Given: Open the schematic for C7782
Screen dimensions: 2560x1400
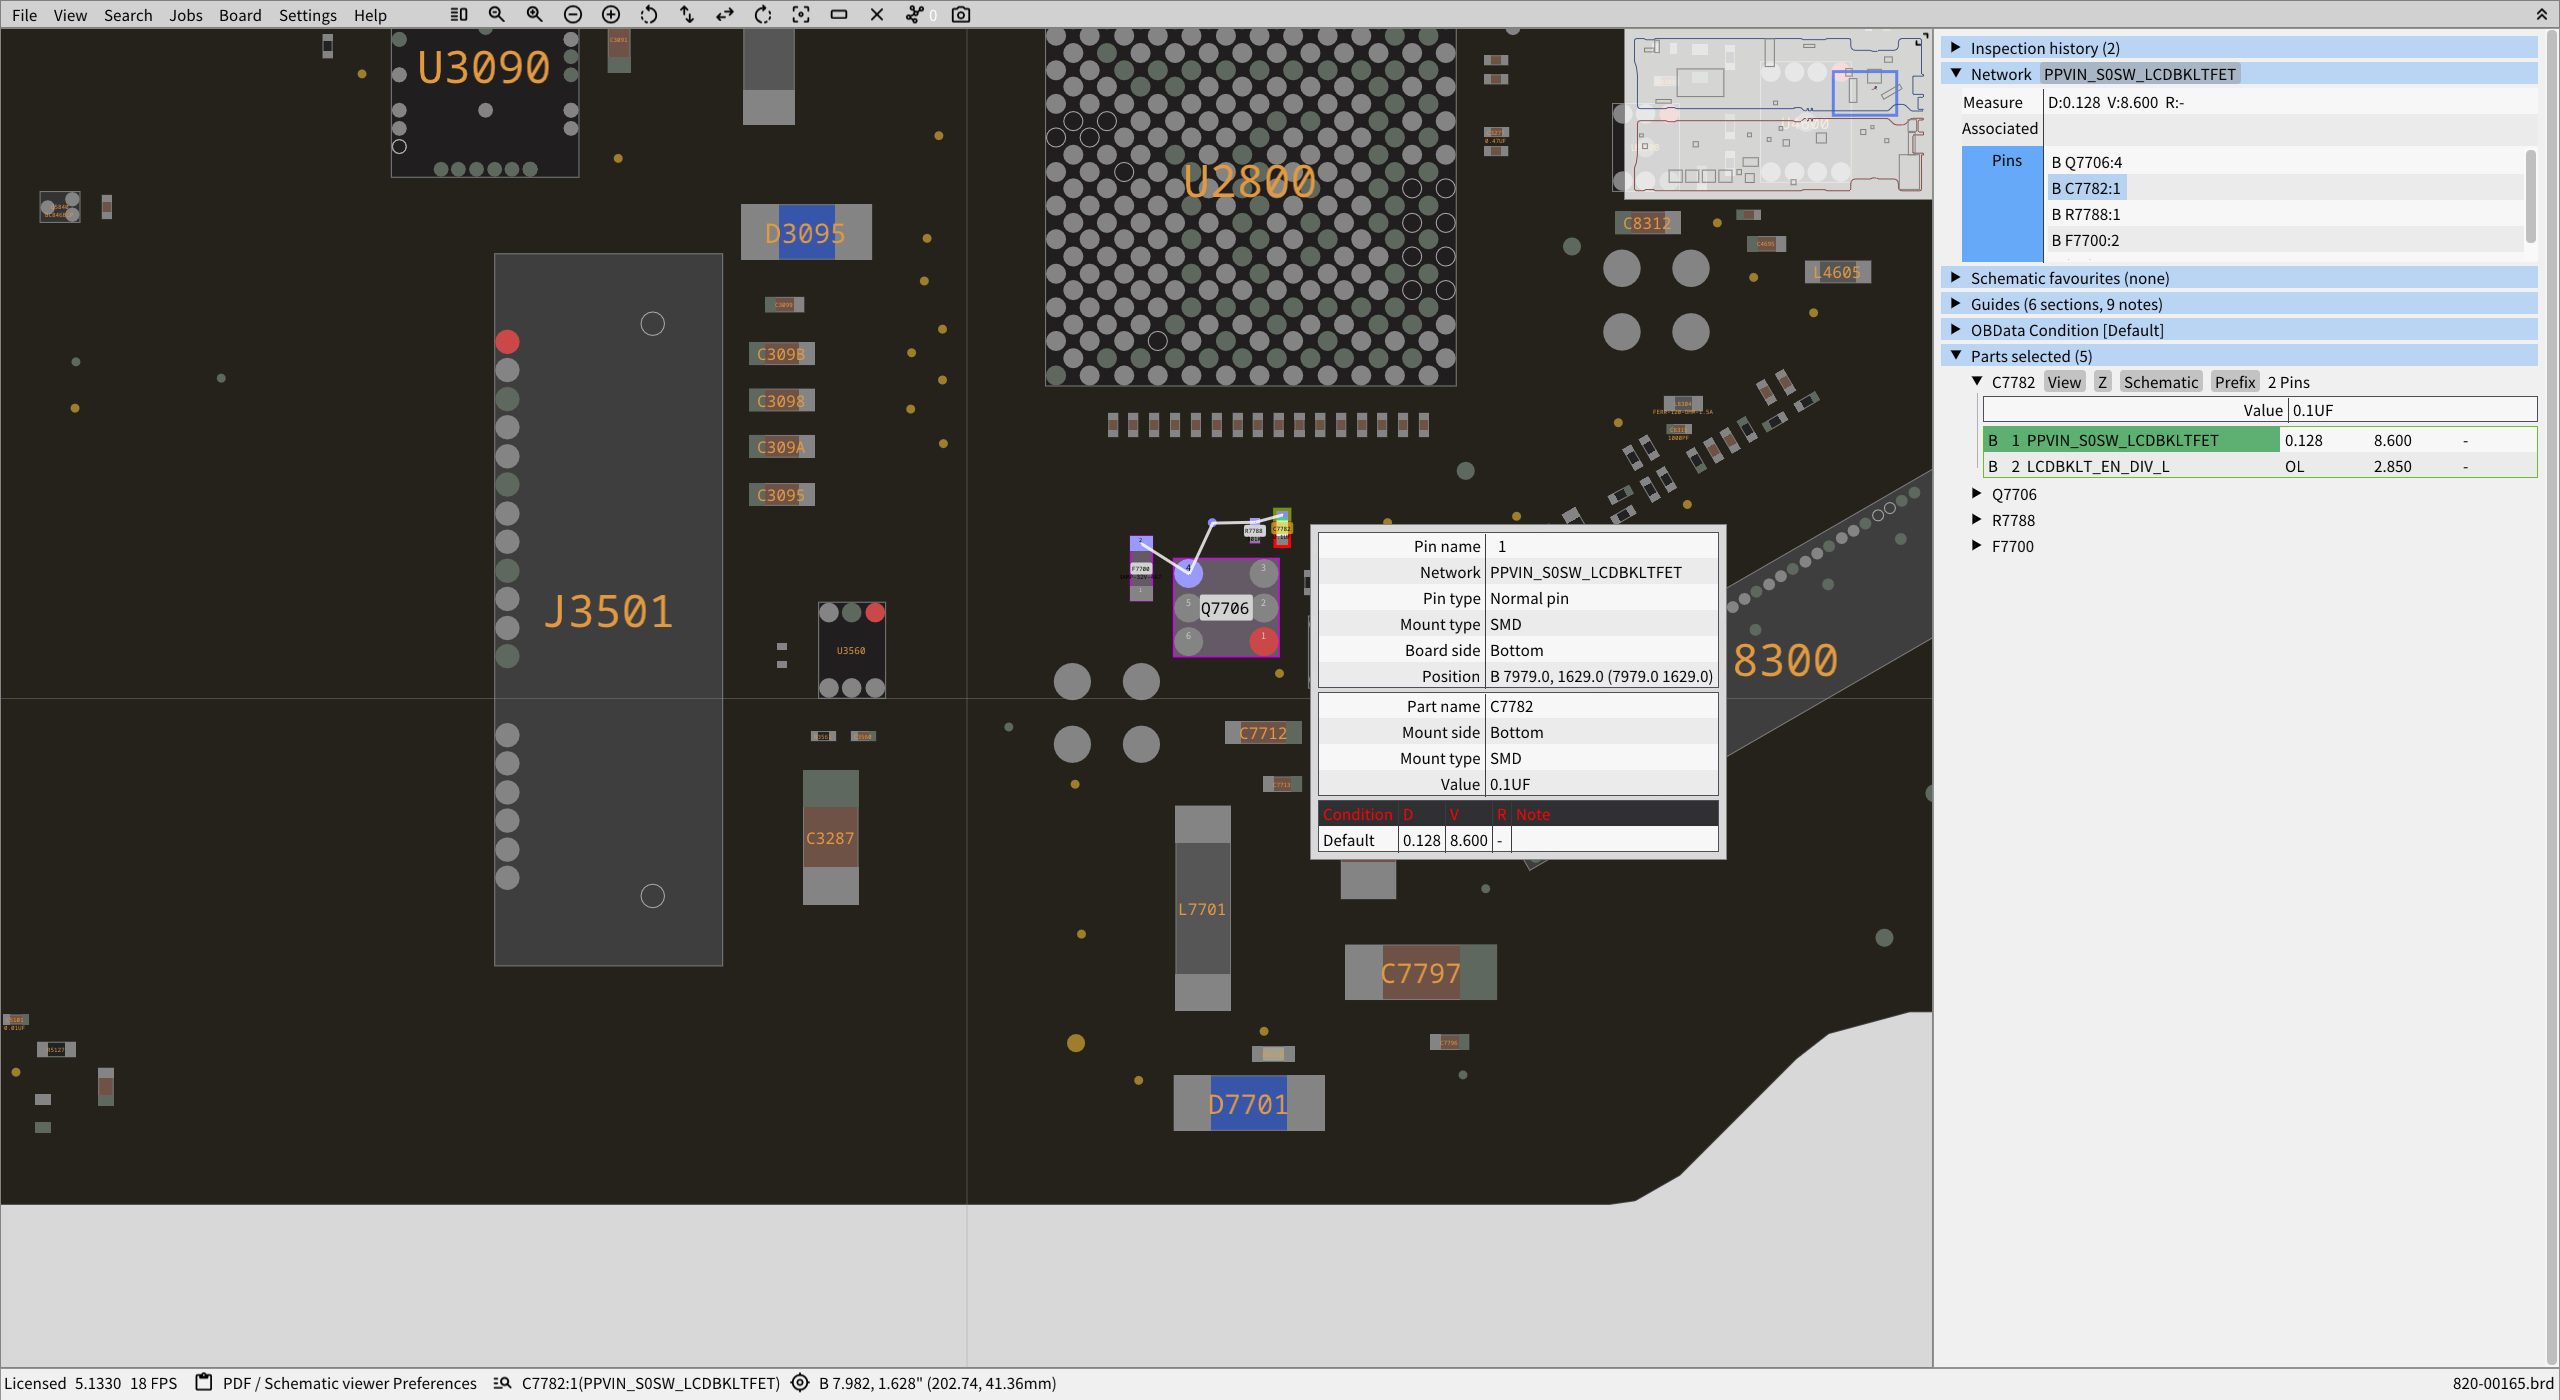Looking at the screenshot, I should (2161, 381).
